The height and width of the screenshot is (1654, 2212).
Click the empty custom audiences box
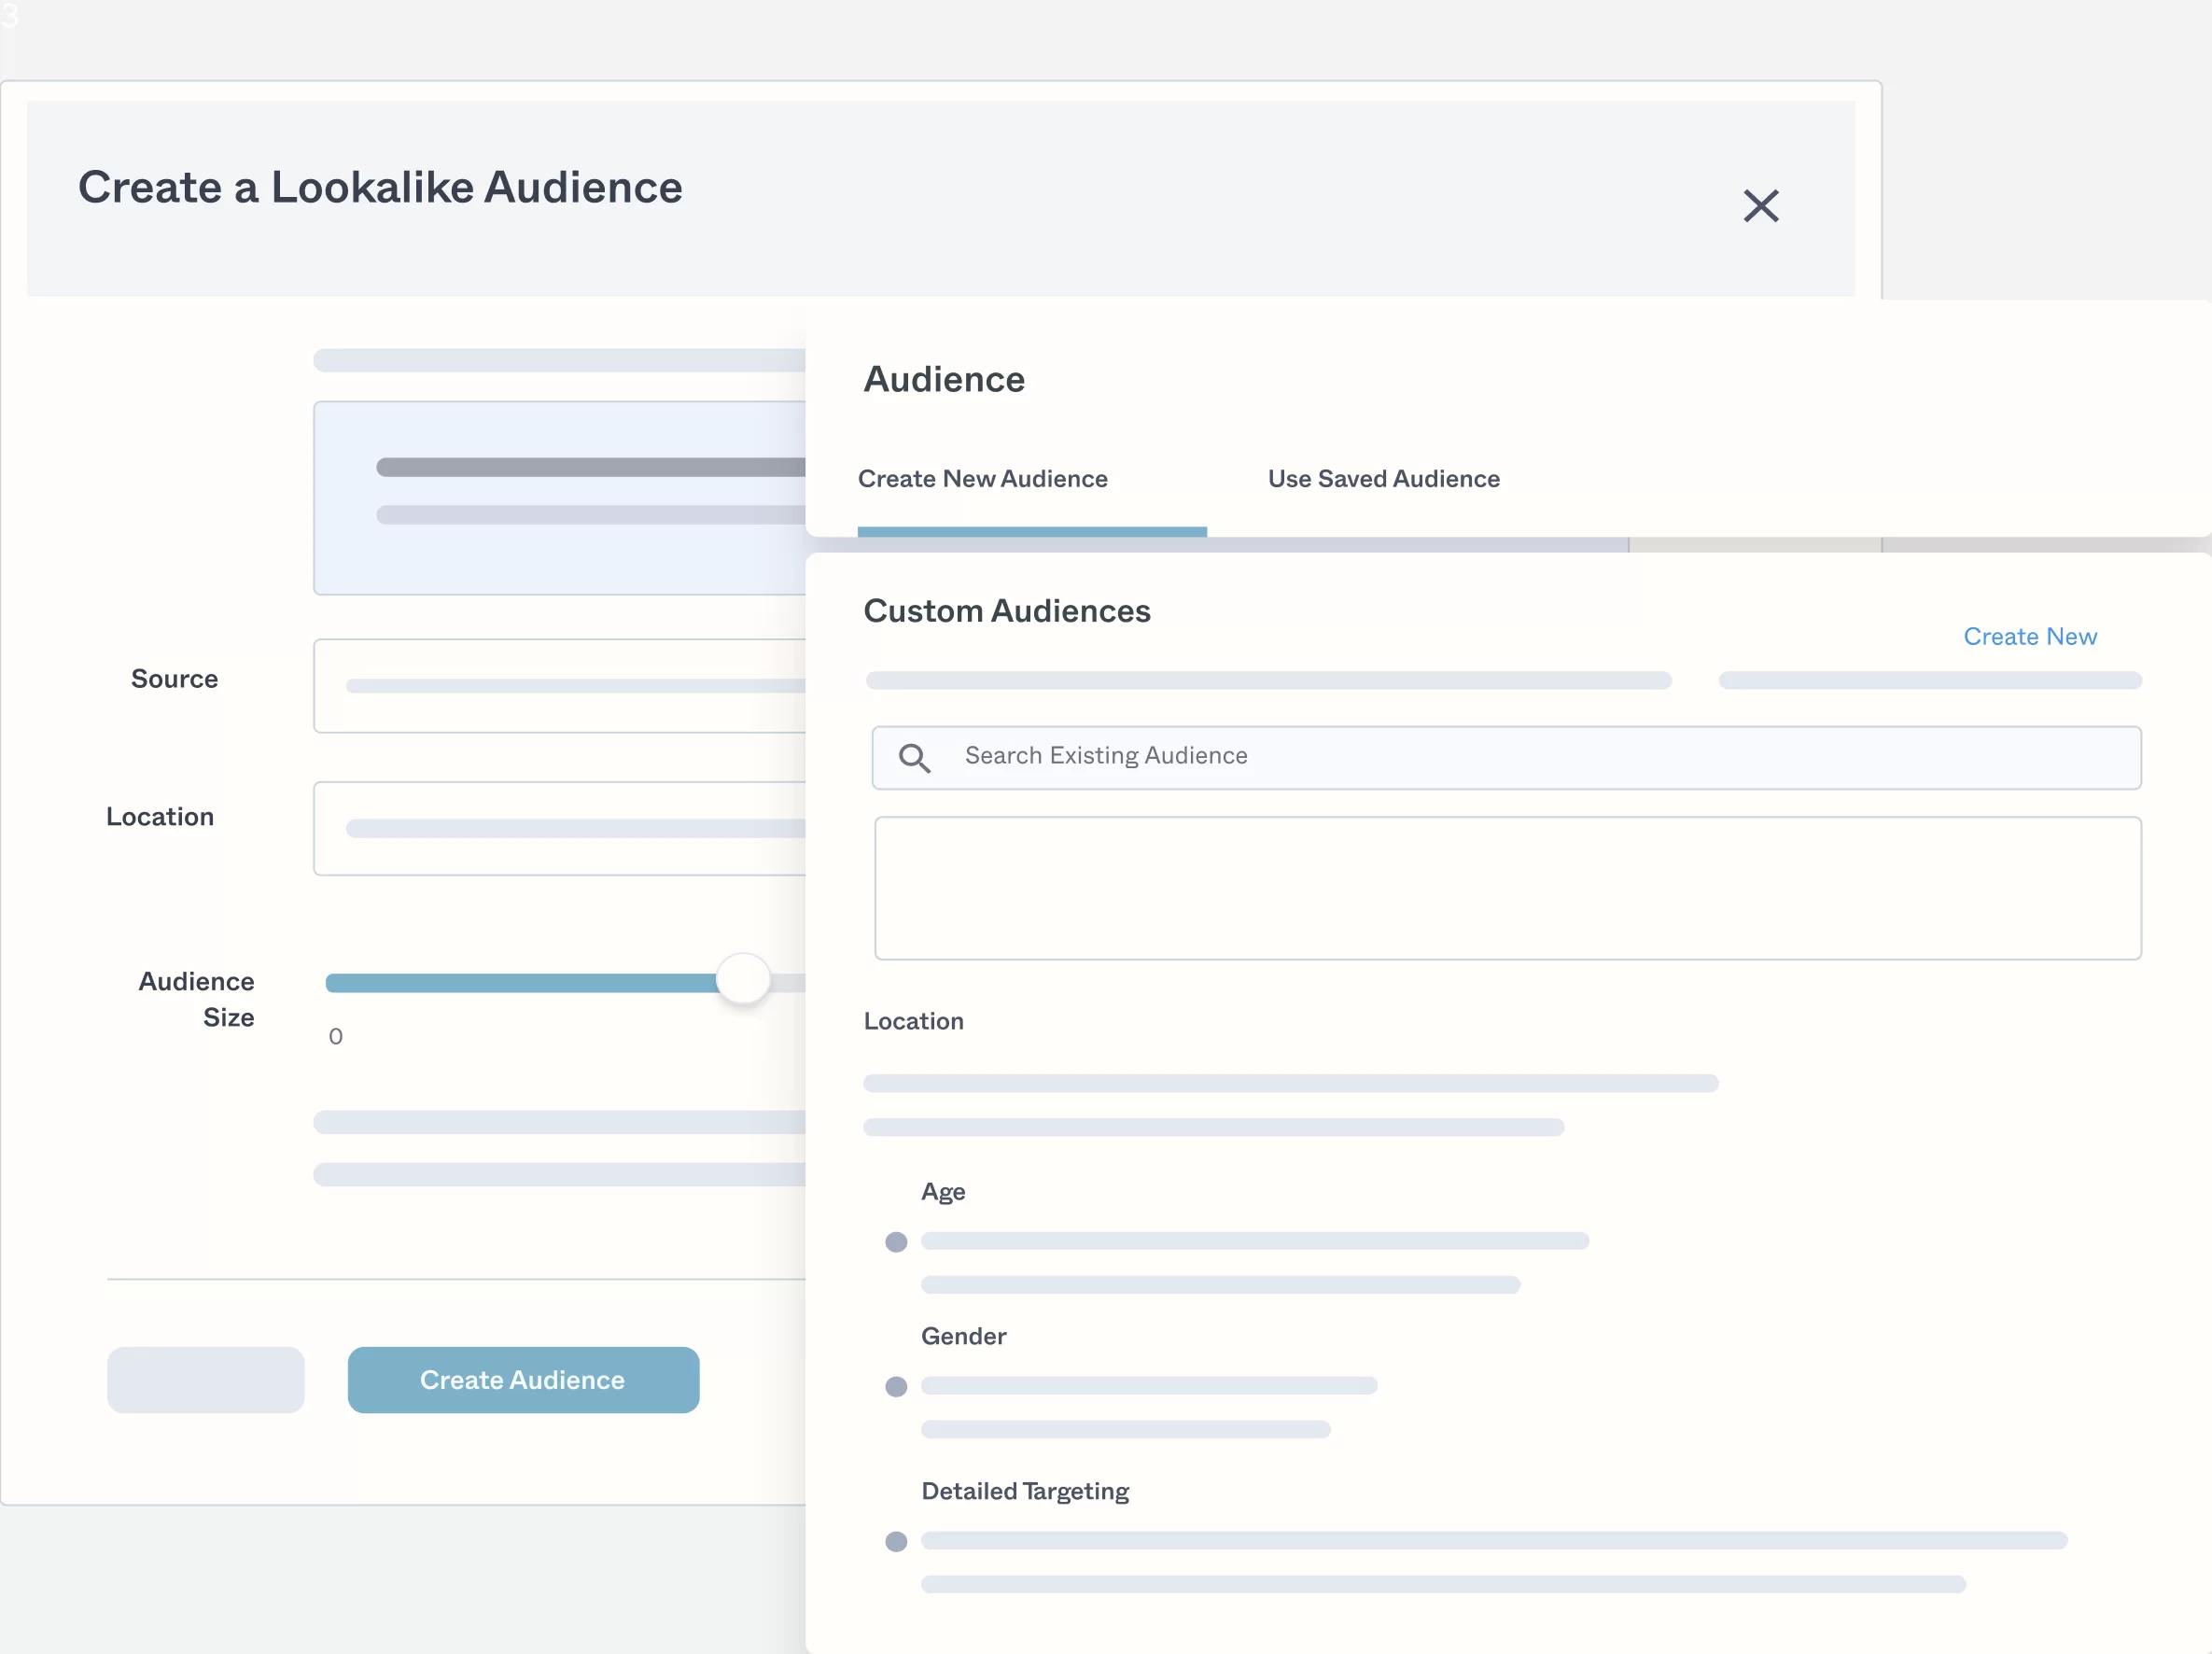[x=1507, y=888]
